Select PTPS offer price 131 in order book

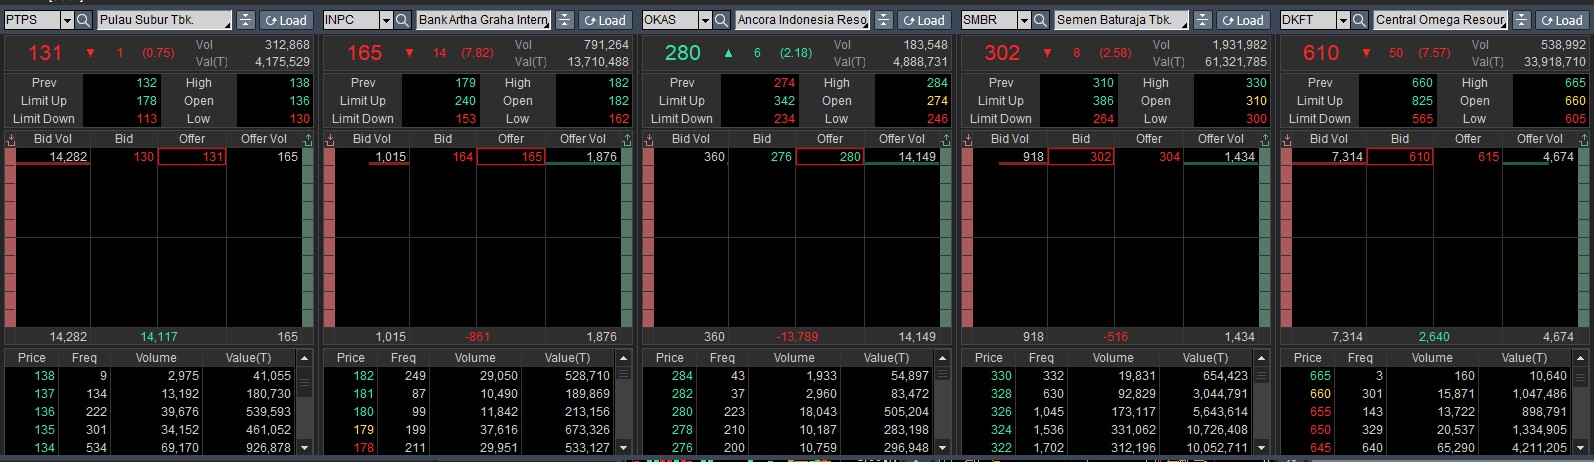point(192,157)
